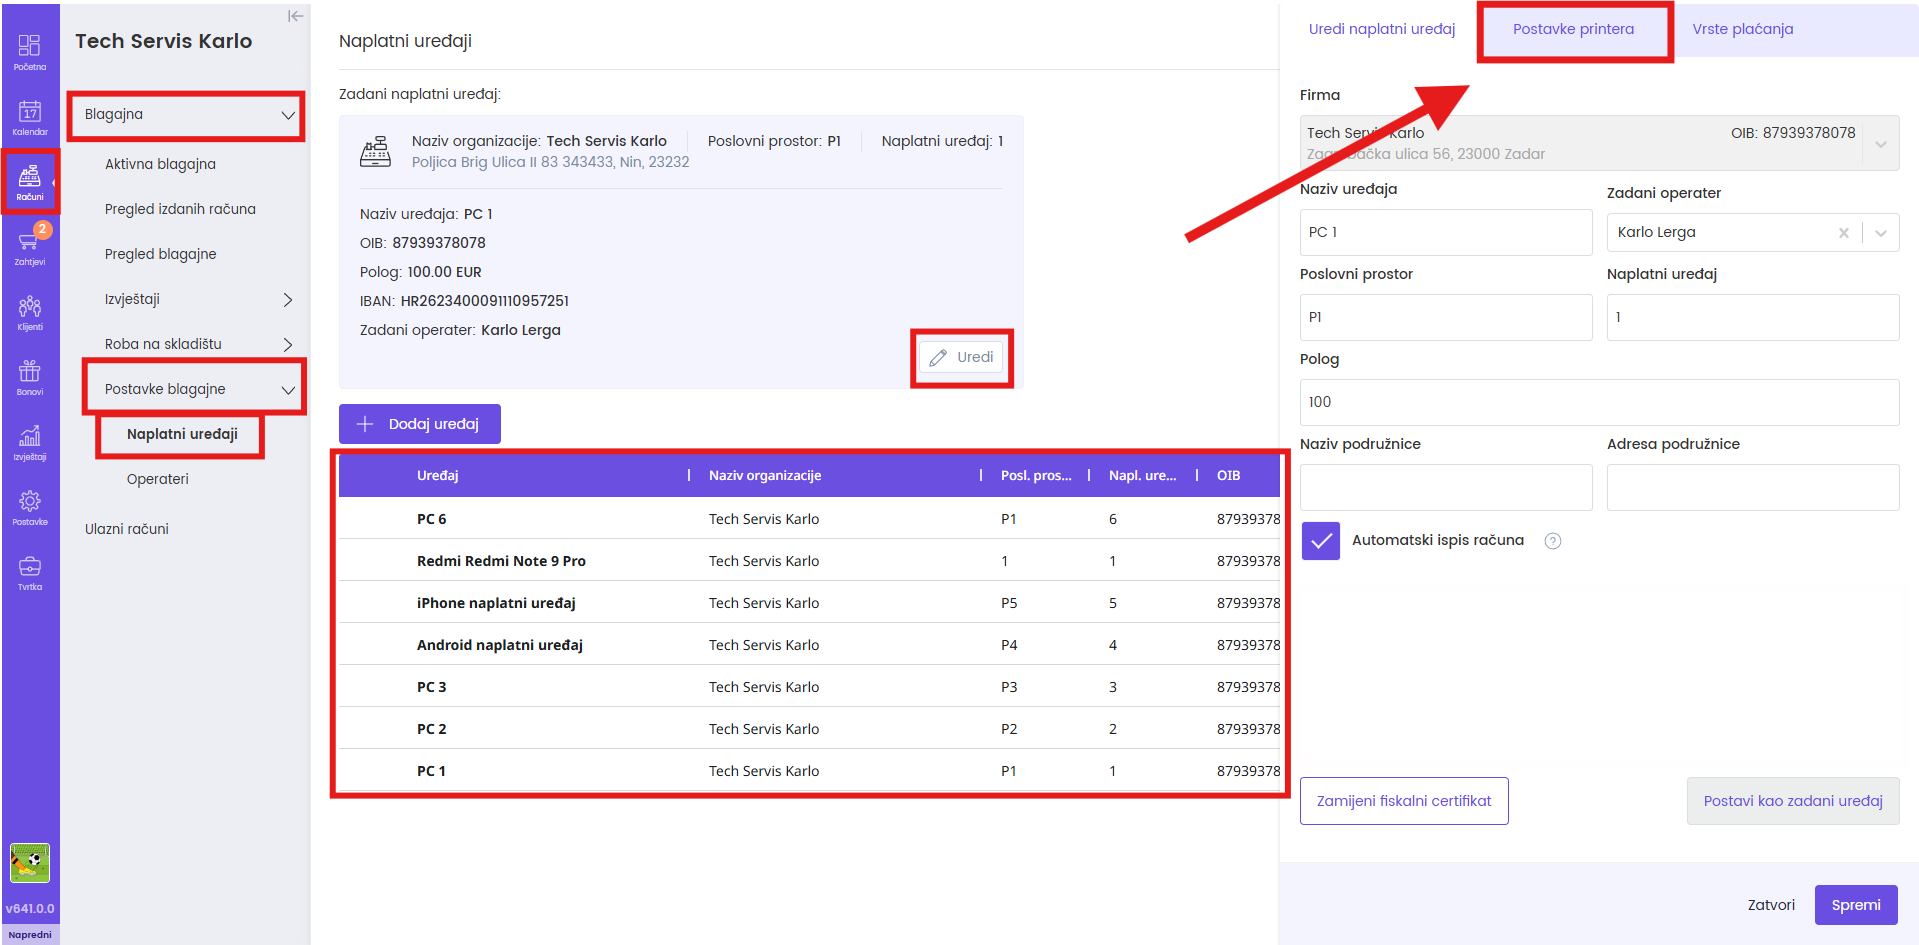The width and height of the screenshot is (1919, 945).
Task: Open the Tvrtka briefcase icon
Action: pyautogui.click(x=29, y=572)
